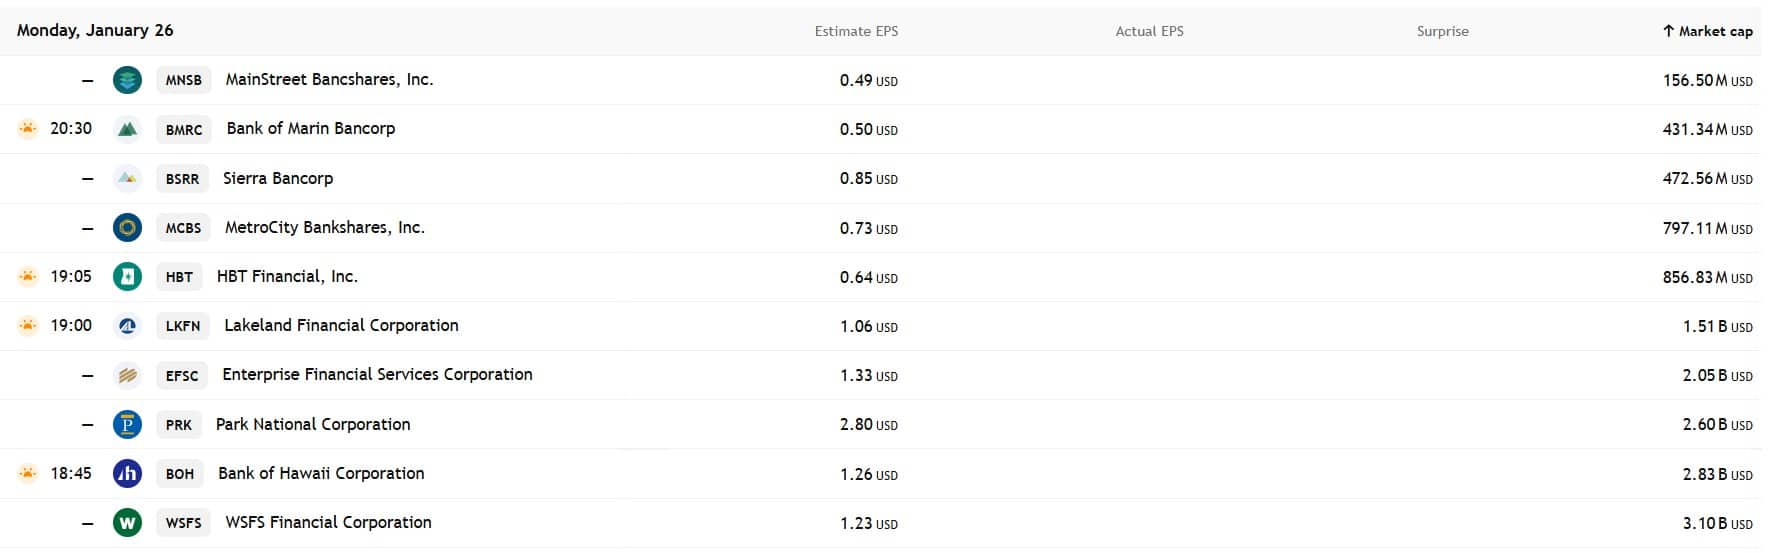Click the MainStreet Bancshares logo icon
Image resolution: width=1768 pixels, height=553 pixels.
127,80
